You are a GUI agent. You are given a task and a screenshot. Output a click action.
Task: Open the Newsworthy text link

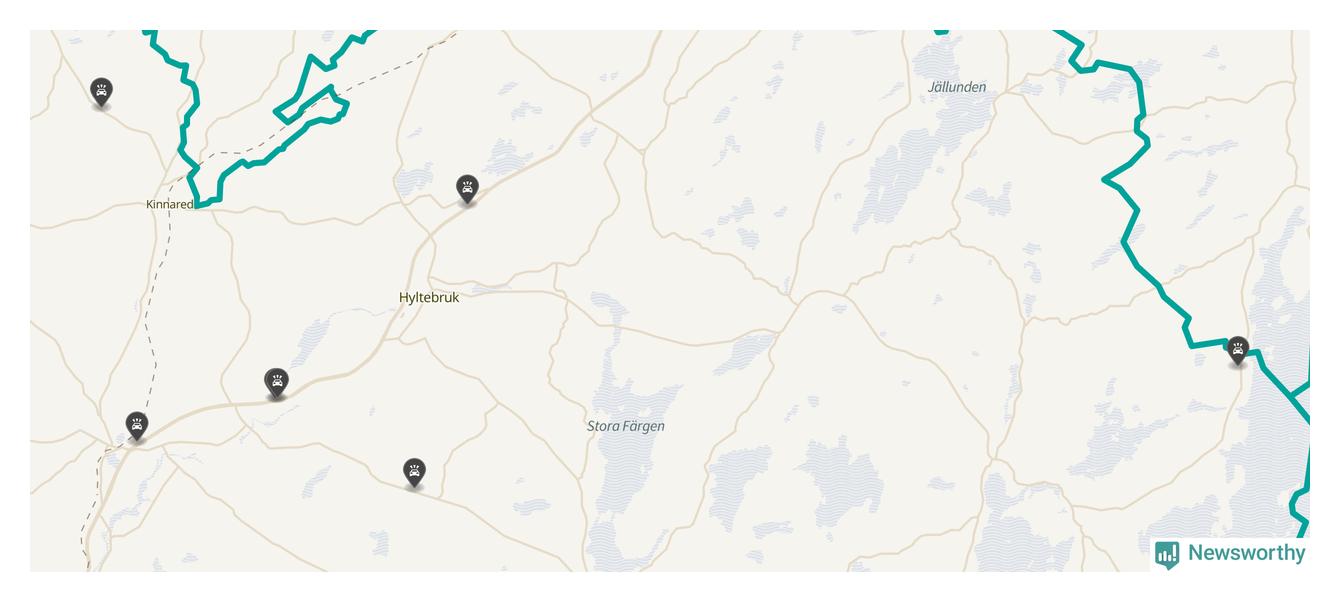tap(1246, 553)
